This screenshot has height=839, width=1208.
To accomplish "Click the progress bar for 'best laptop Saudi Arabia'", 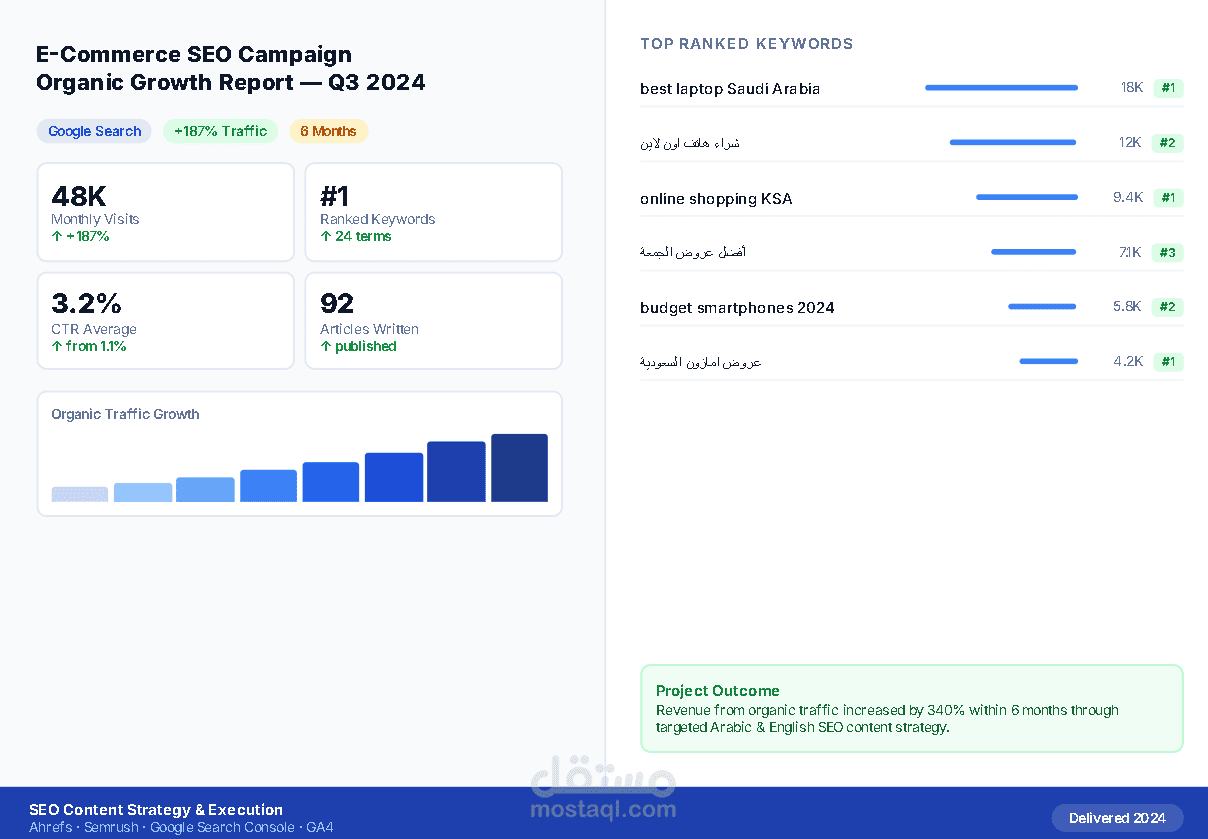I will tap(1001, 88).
